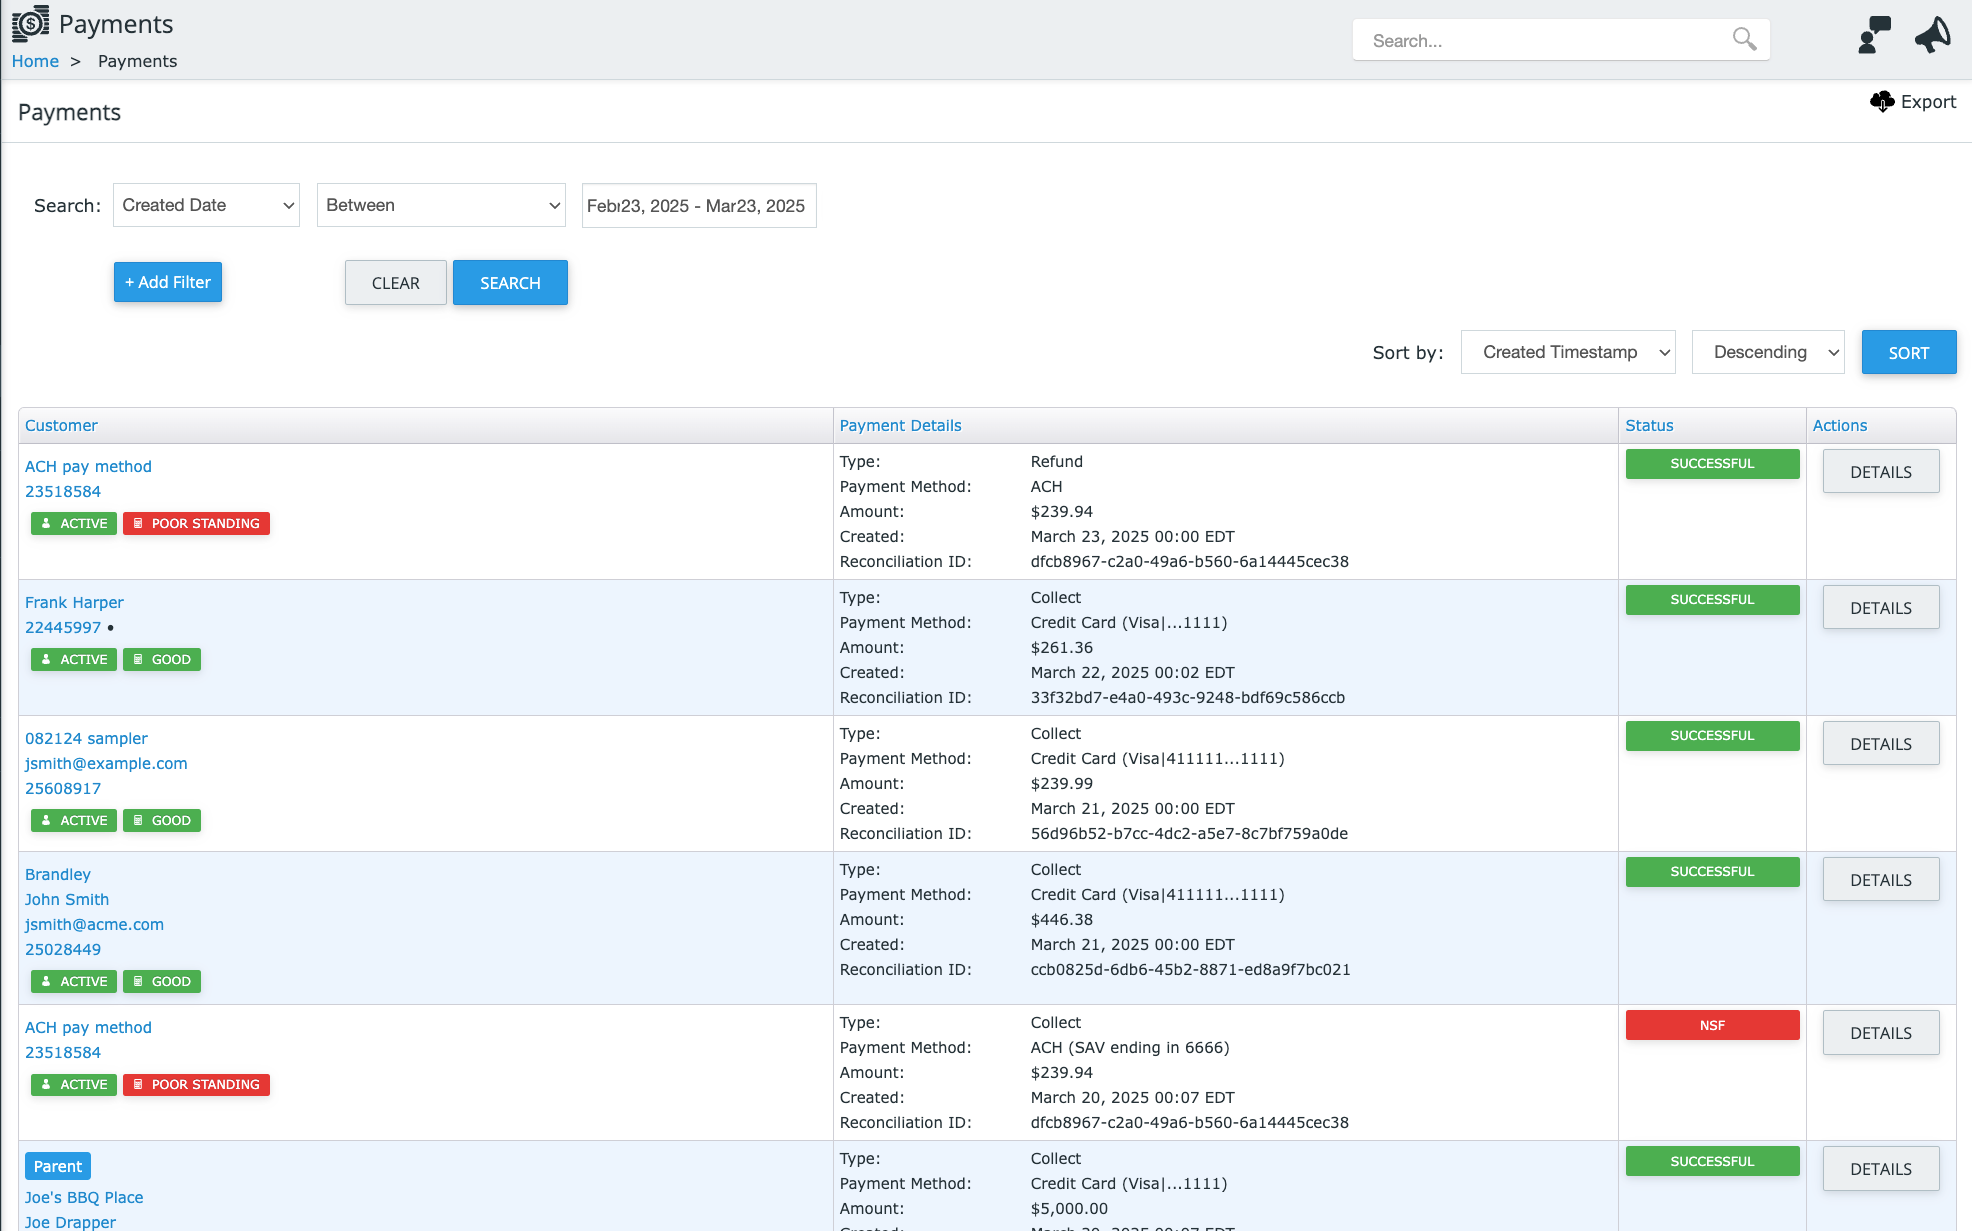Click POOR STANDING badge in NSF row
This screenshot has height=1231, width=1972.
coord(196,1085)
